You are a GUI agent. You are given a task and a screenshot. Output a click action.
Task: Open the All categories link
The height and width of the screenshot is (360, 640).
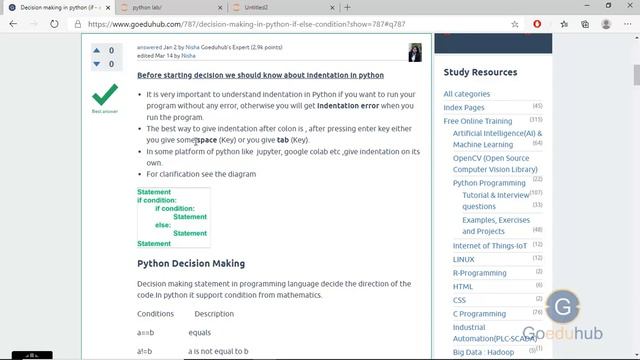[x=467, y=94]
